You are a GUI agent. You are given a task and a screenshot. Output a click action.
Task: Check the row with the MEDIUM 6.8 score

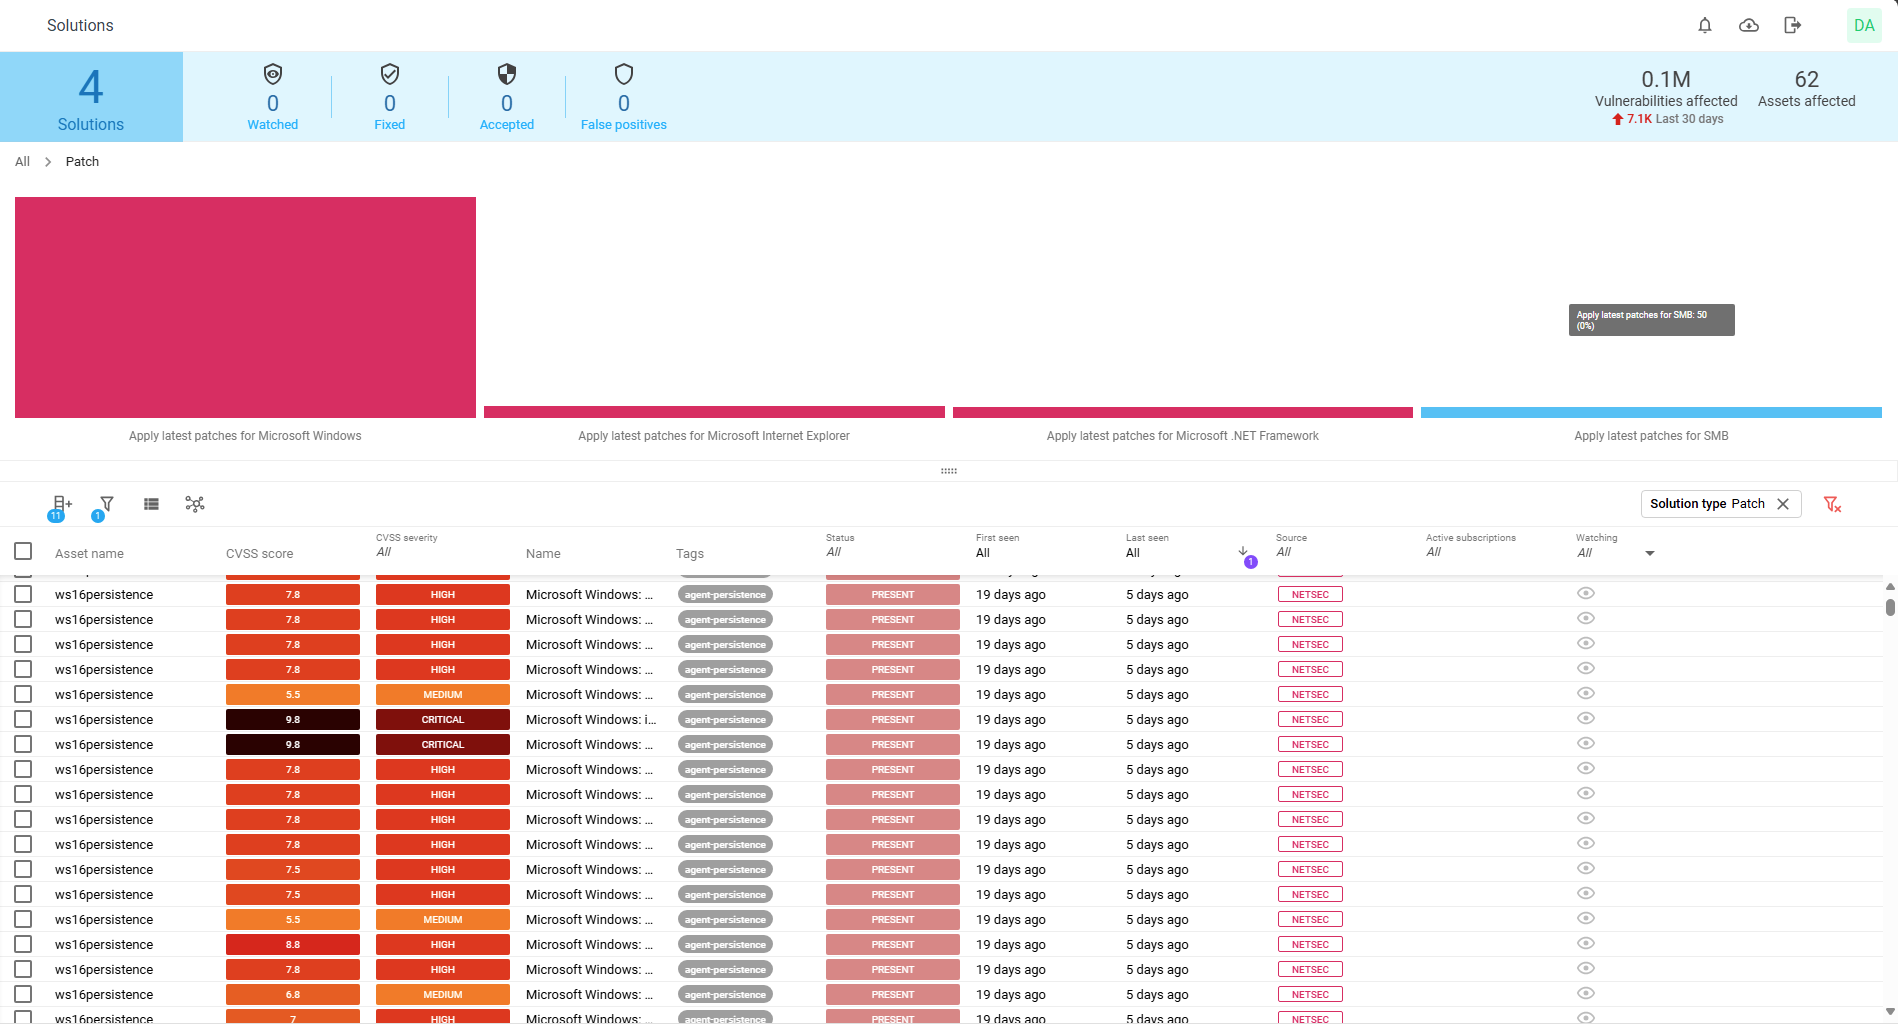point(23,994)
